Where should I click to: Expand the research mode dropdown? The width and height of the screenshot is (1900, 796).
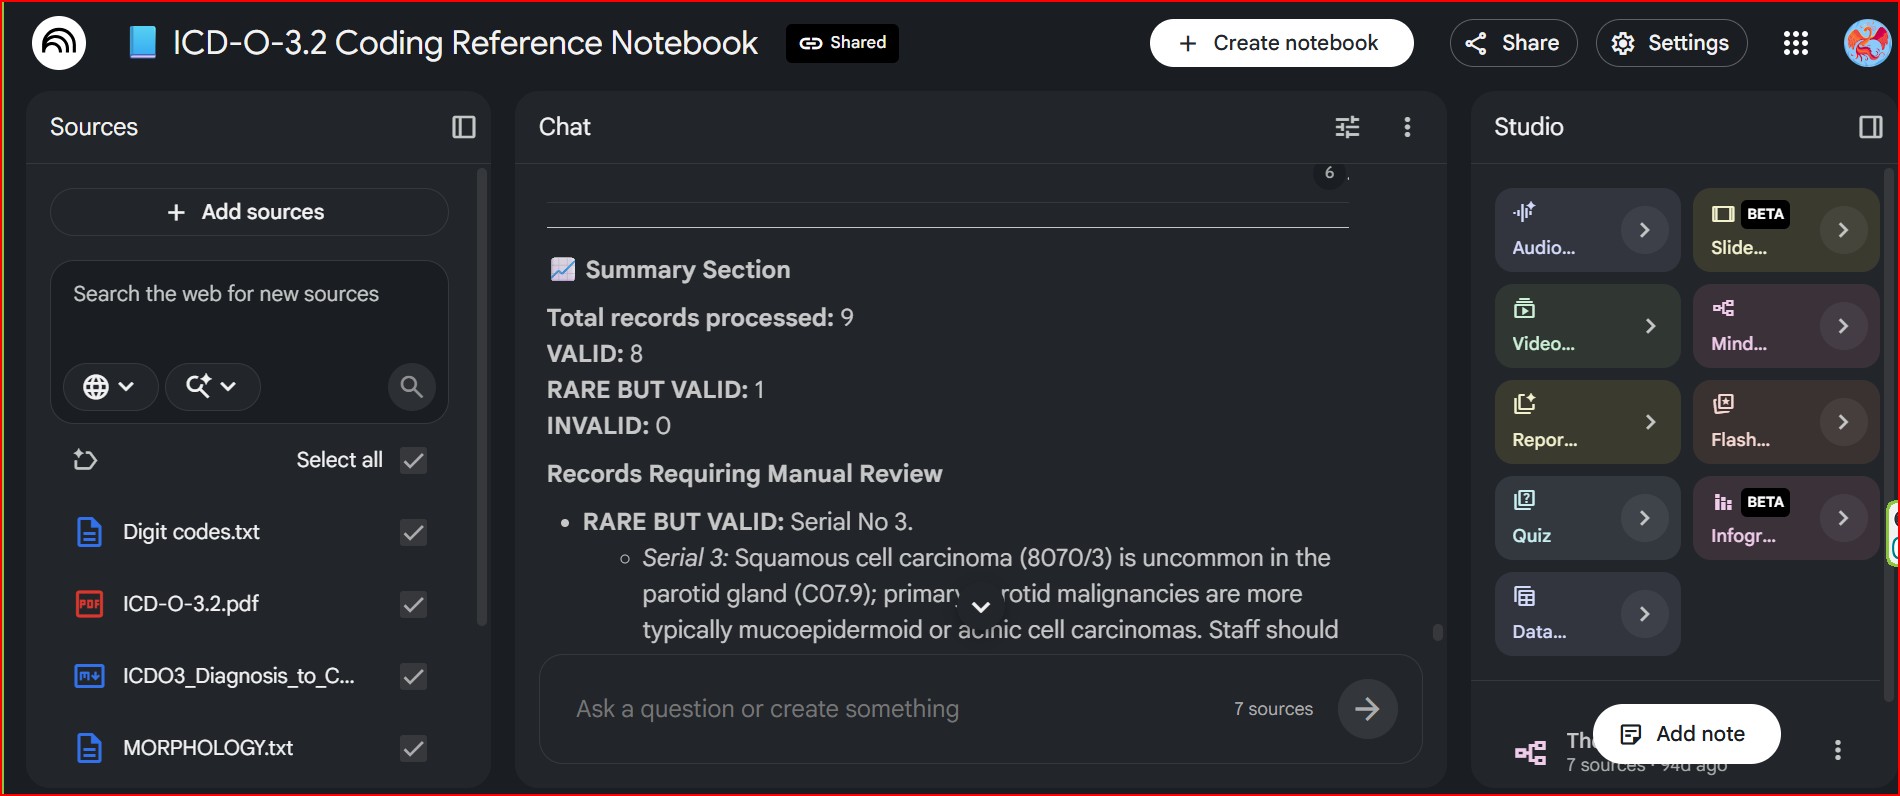point(212,386)
